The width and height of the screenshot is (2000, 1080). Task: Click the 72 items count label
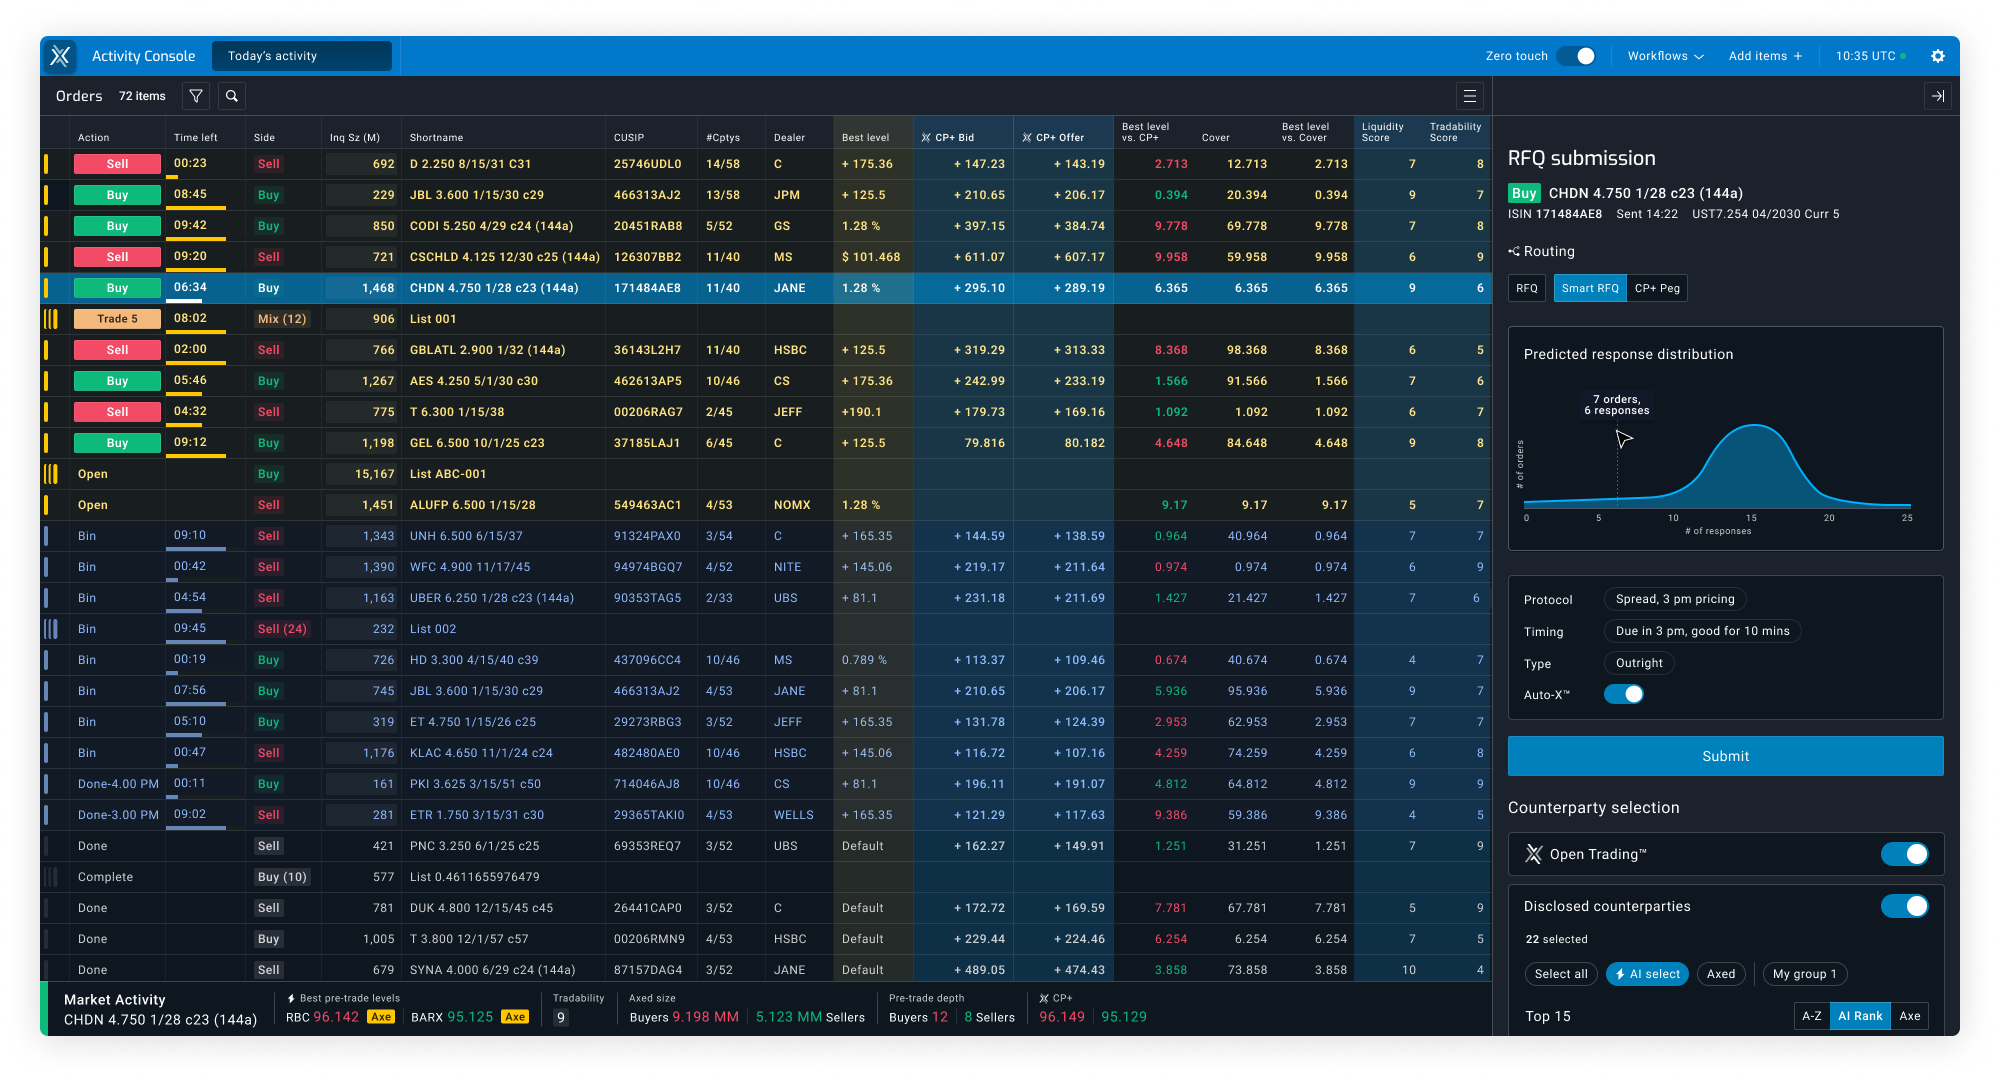142,96
